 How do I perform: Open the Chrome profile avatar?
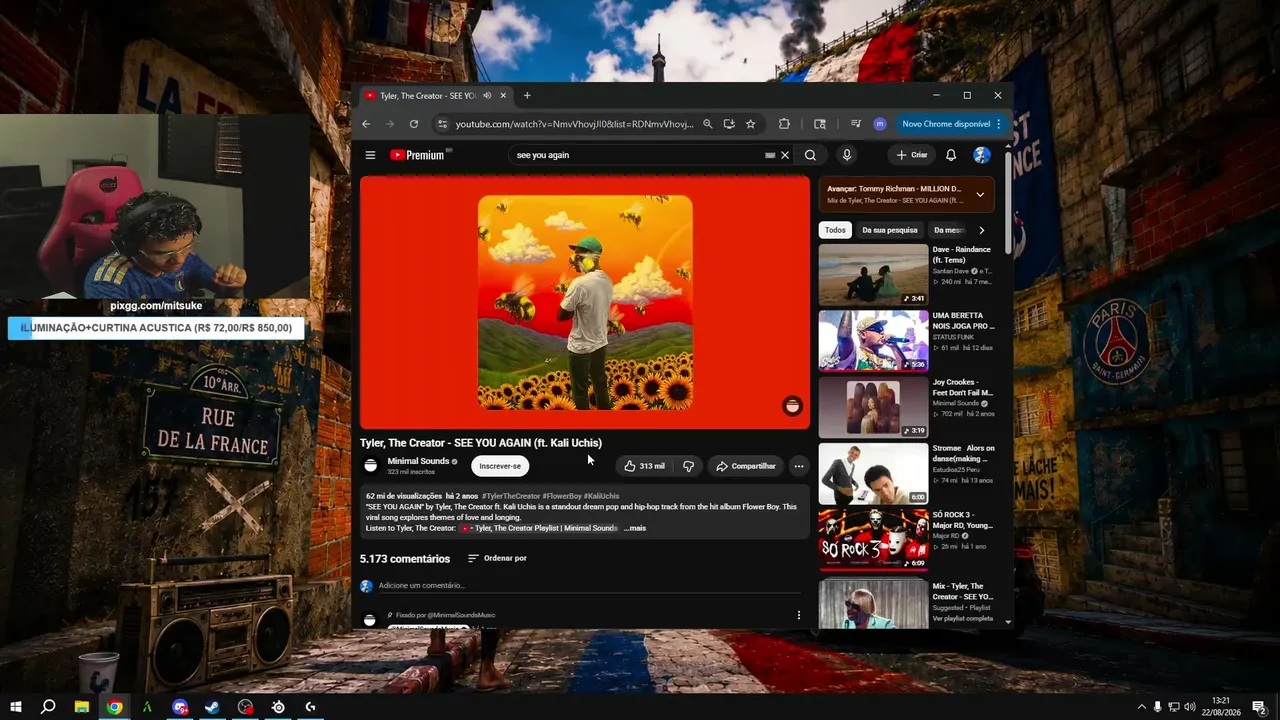[x=880, y=124]
